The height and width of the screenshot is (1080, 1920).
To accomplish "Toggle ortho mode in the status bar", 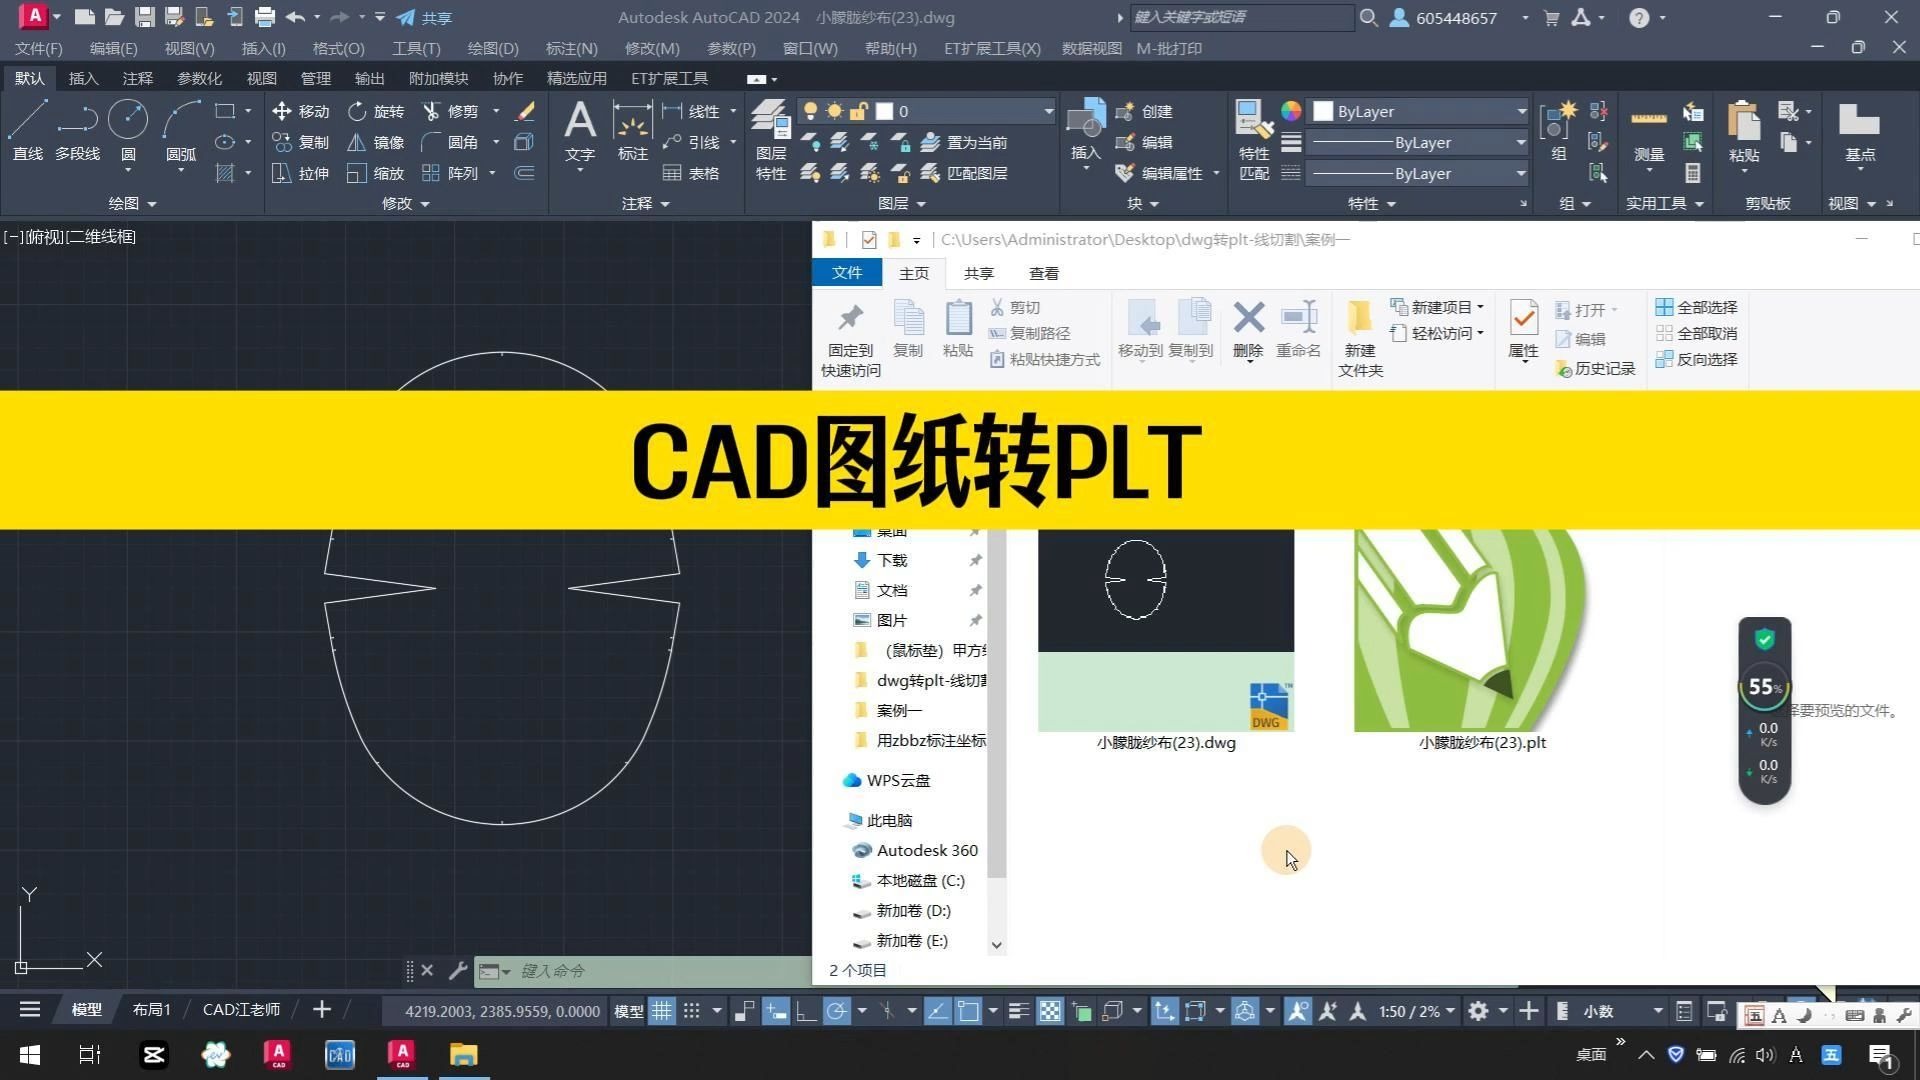I will [801, 1011].
